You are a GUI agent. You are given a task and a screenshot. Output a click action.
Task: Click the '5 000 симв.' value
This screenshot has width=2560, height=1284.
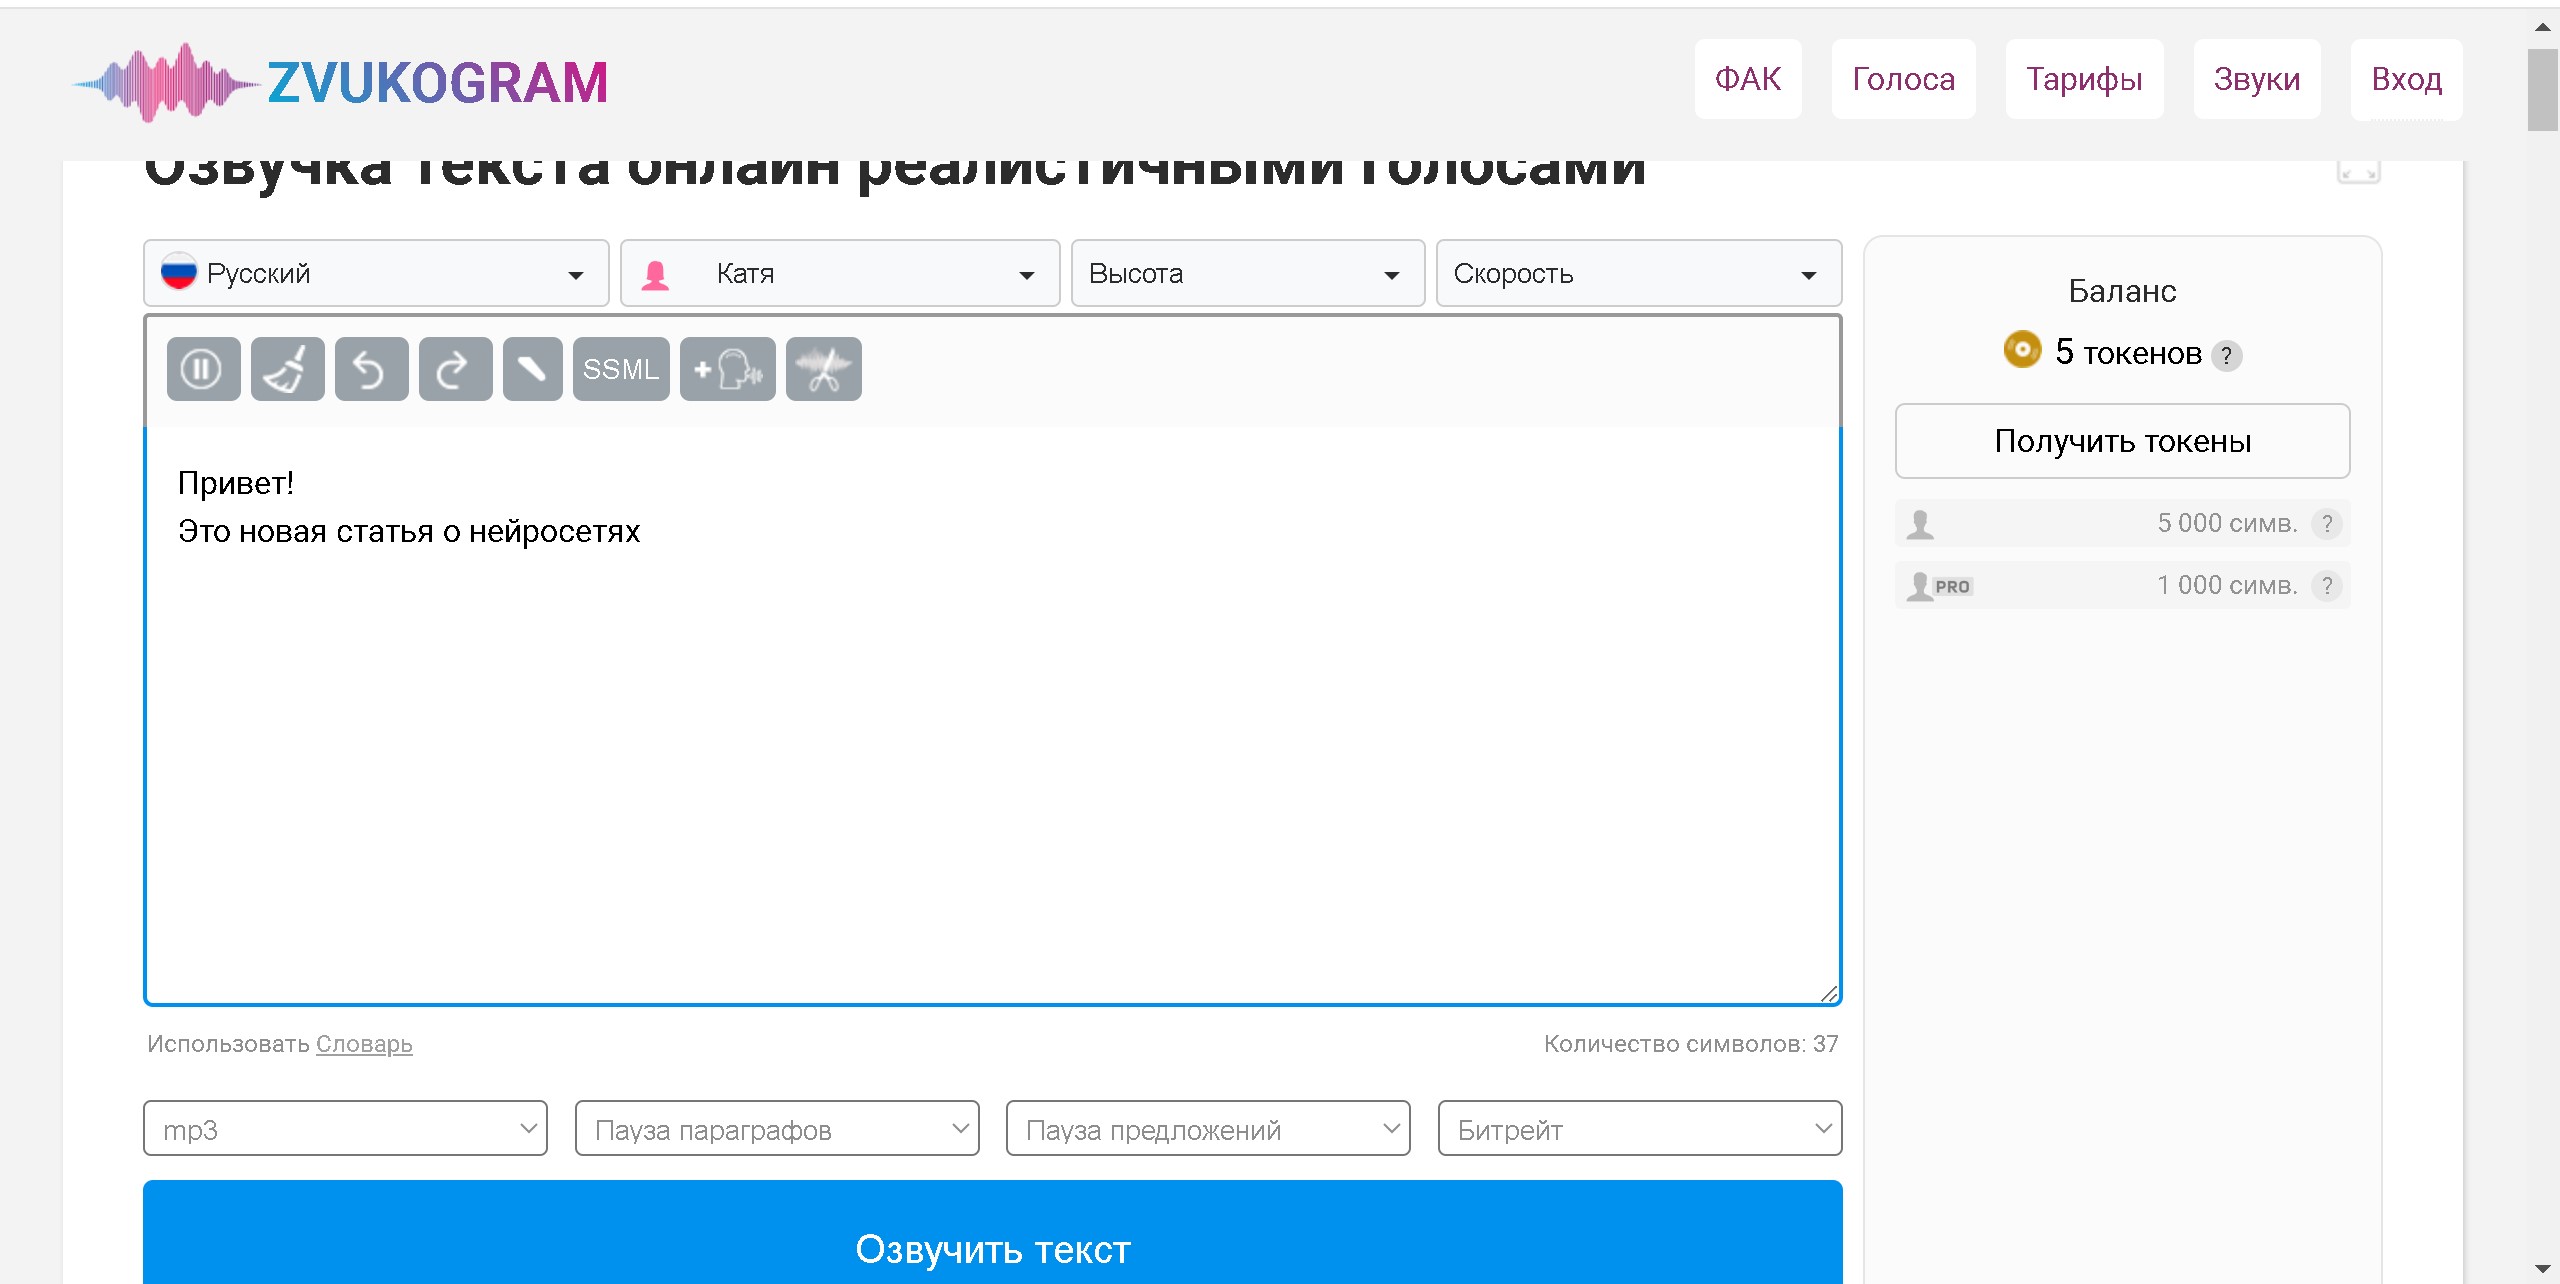click(2227, 523)
